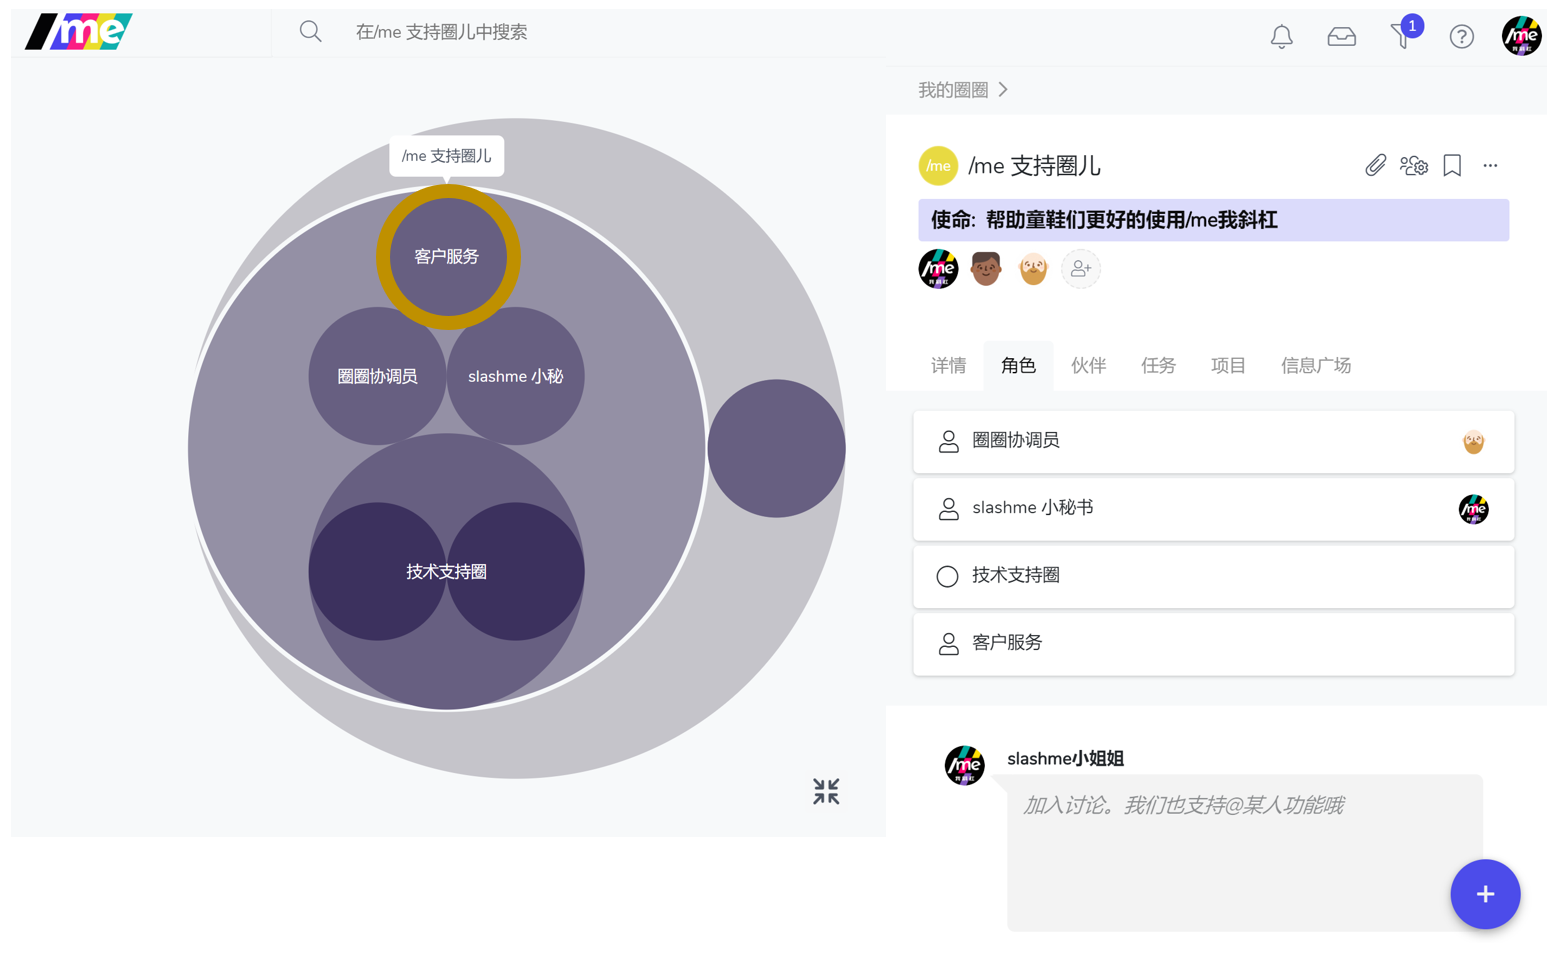Viewport: 1566px width, 954px height.
Task: Click the slashme小姐姐 commenter avatar
Action: tap(964, 766)
